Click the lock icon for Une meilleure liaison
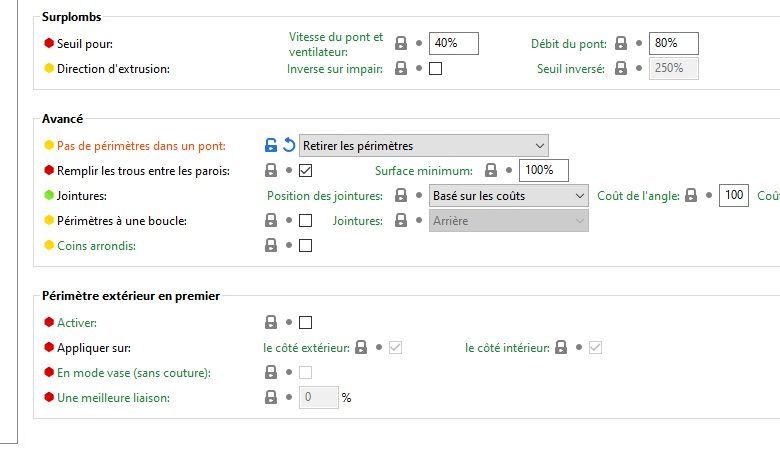 coord(271,397)
